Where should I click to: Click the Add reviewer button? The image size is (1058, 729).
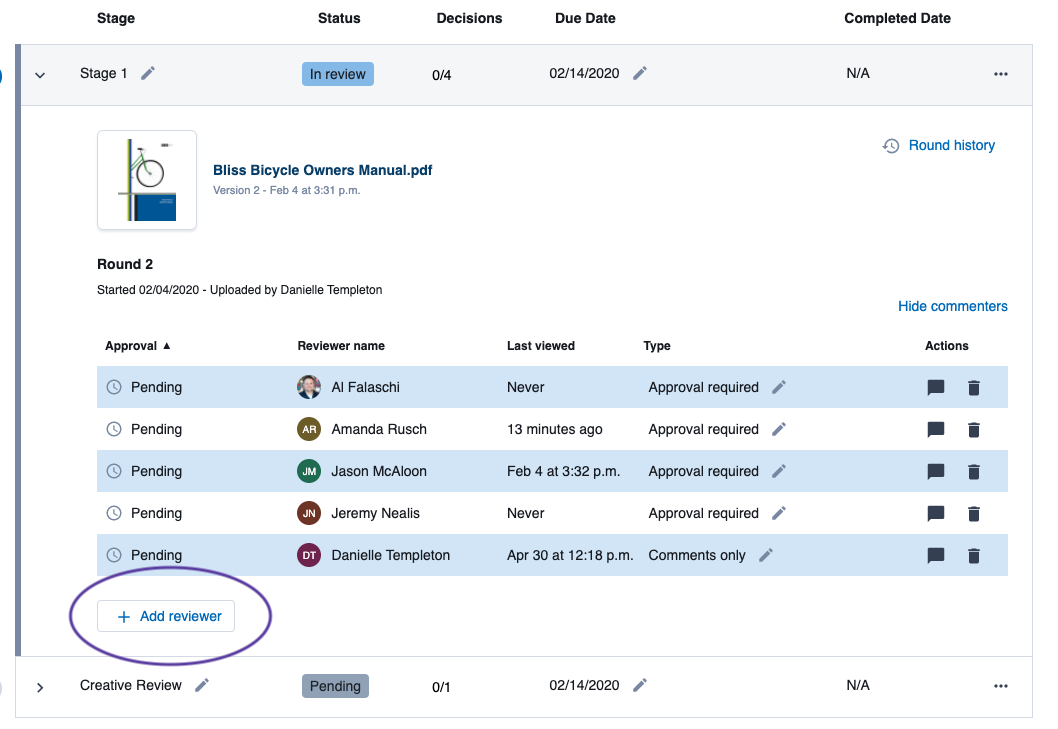pos(166,616)
